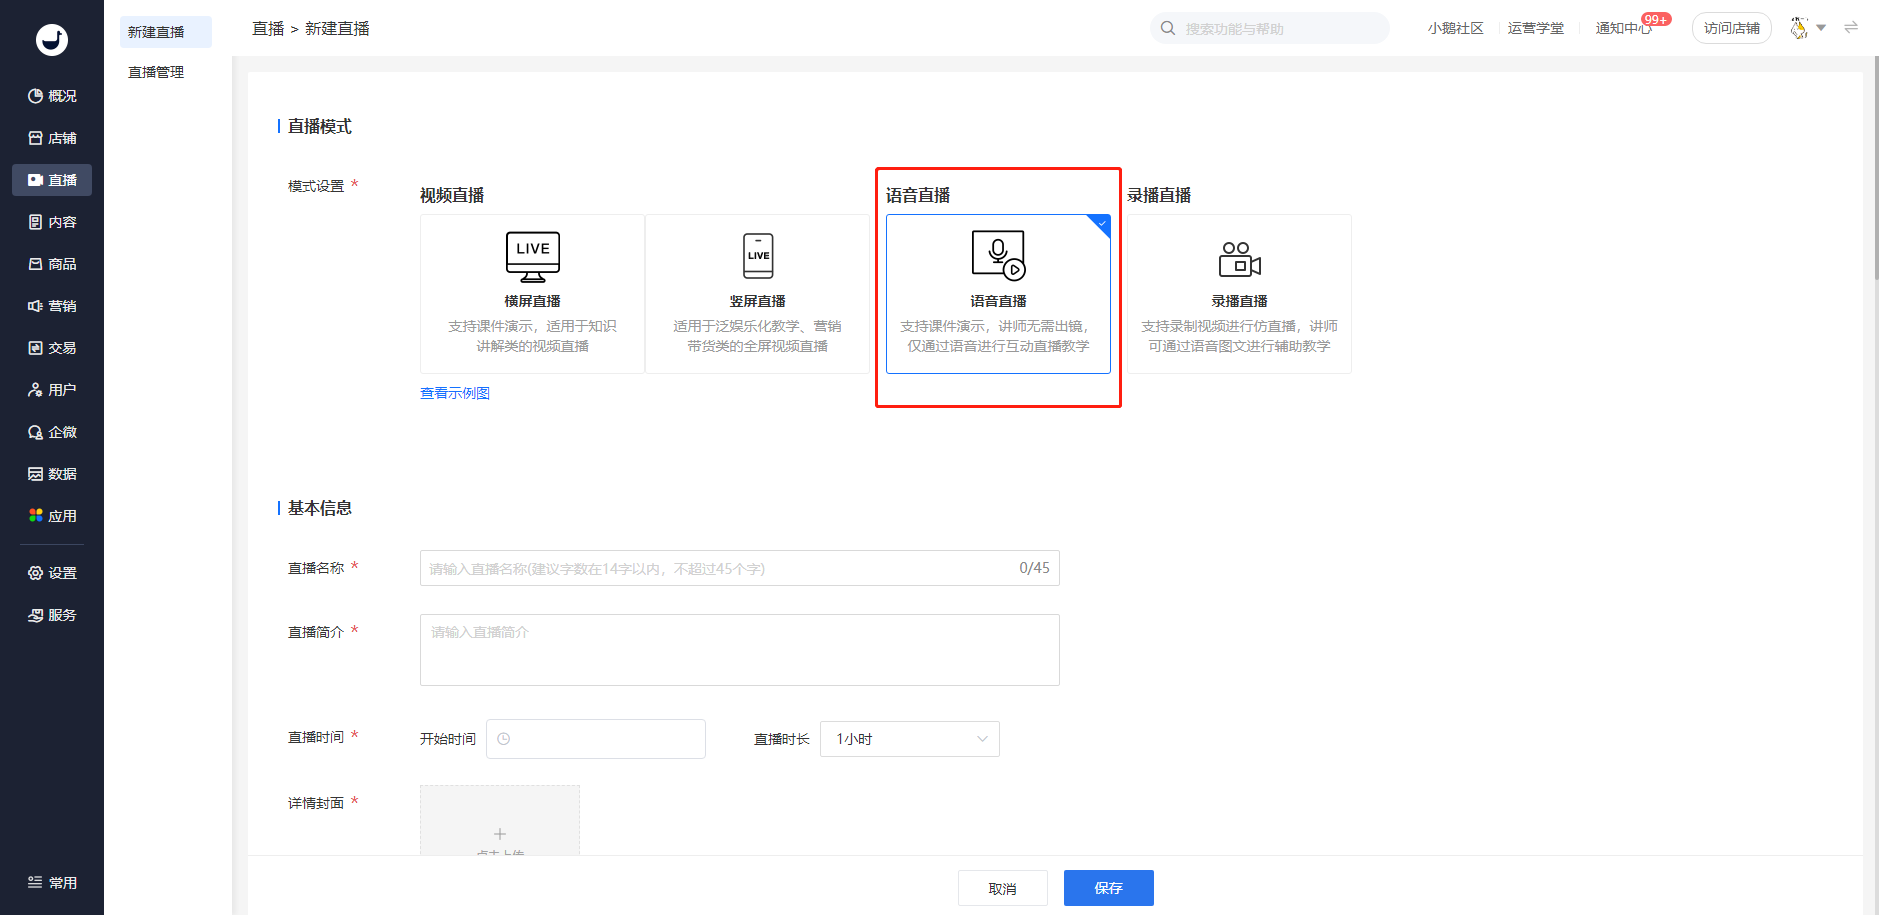Select the 语音直播 audio live mode card
The width and height of the screenshot is (1879, 915).
(998, 294)
